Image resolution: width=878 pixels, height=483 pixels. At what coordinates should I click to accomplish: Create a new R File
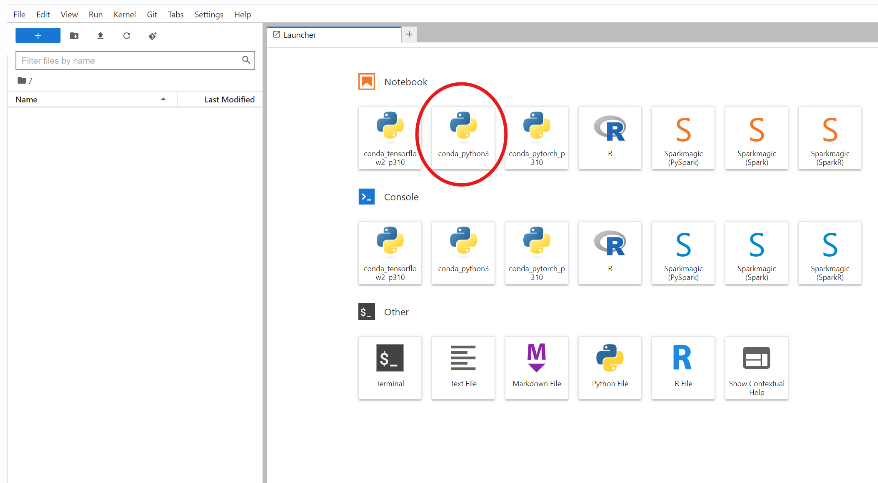click(683, 368)
